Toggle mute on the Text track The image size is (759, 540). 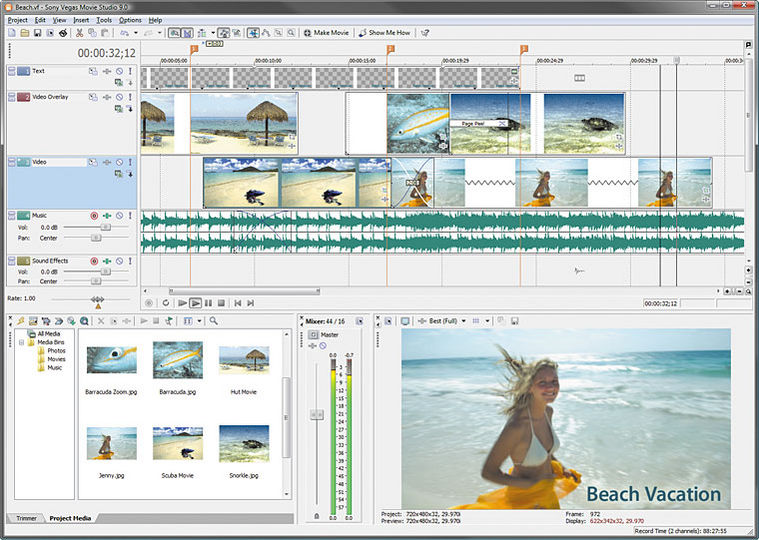point(119,71)
